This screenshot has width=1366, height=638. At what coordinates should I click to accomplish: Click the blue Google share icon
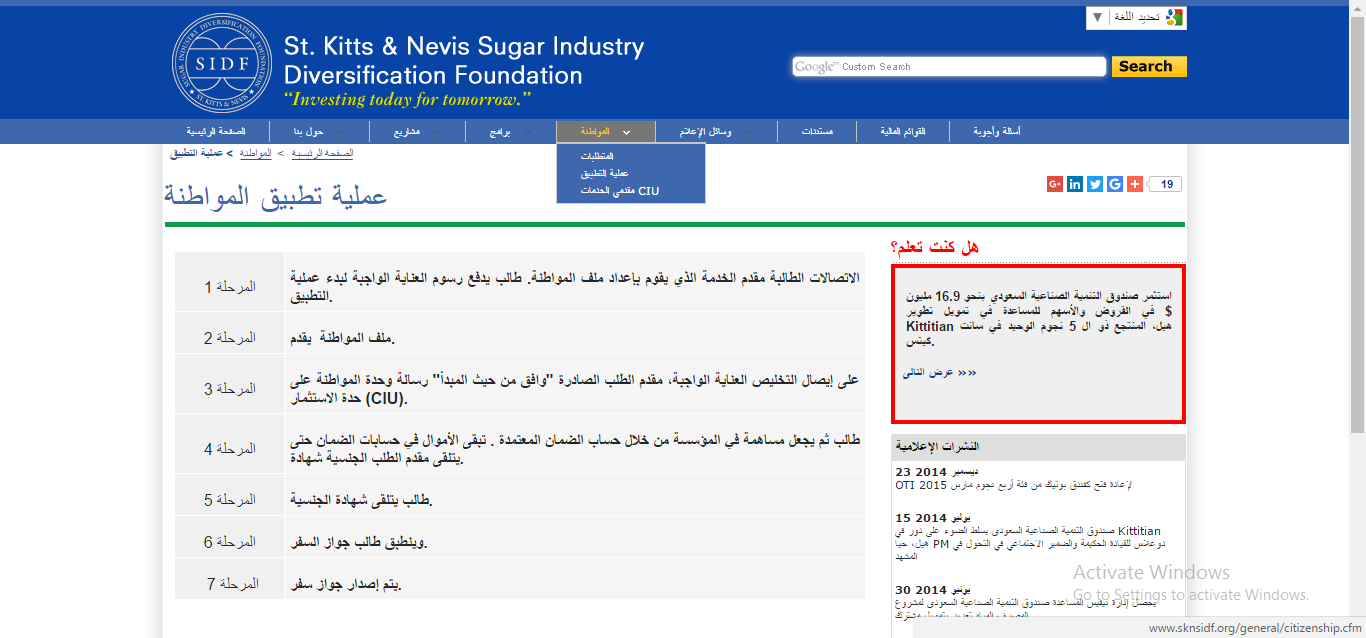(x=1115, y=184)
